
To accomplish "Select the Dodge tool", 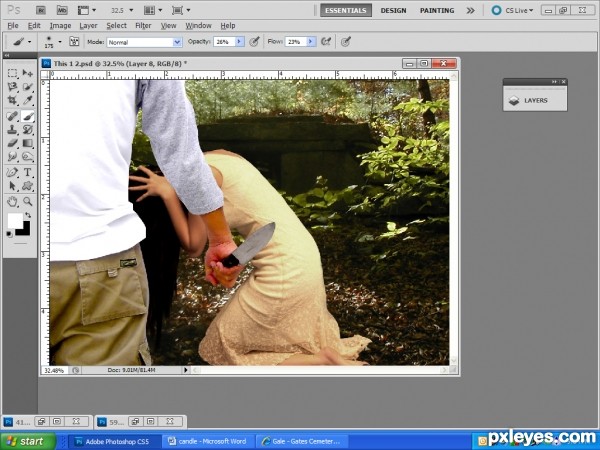I will [x=28, y=157].
